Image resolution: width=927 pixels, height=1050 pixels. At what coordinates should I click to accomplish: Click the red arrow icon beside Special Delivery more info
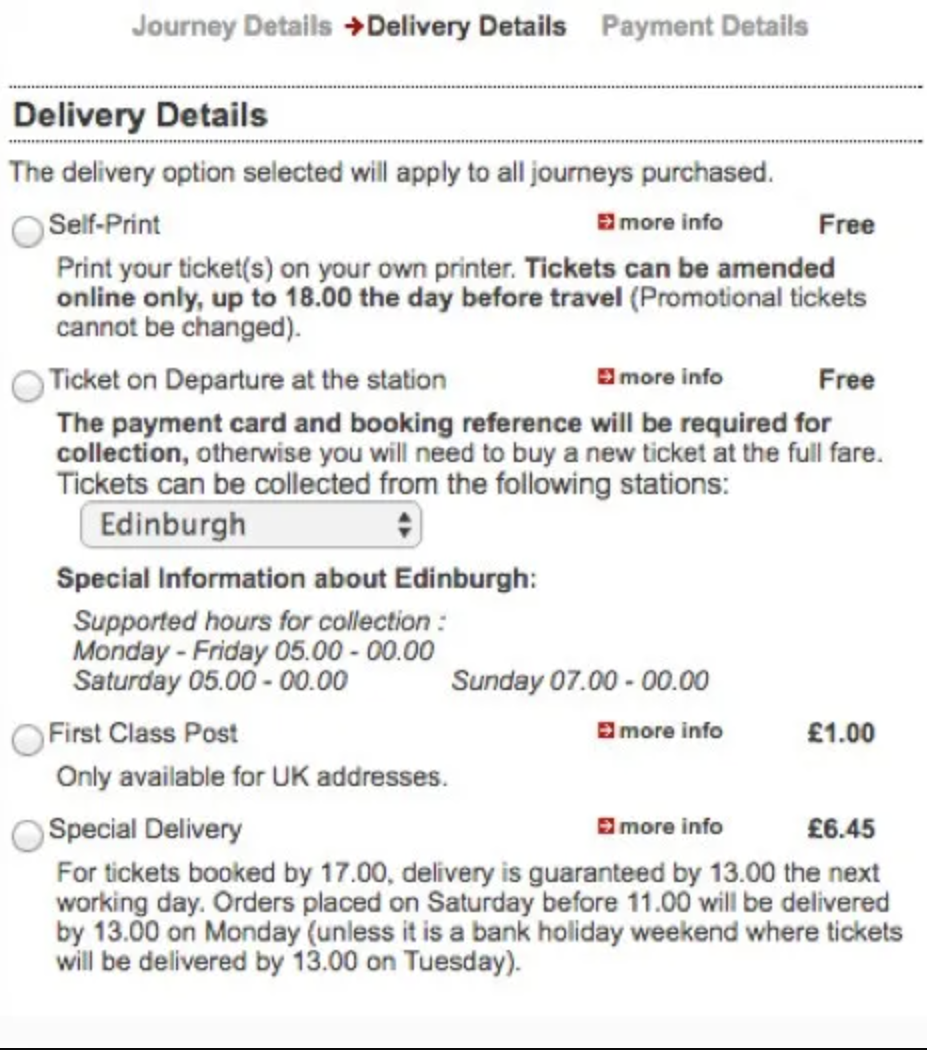point(605,826)
